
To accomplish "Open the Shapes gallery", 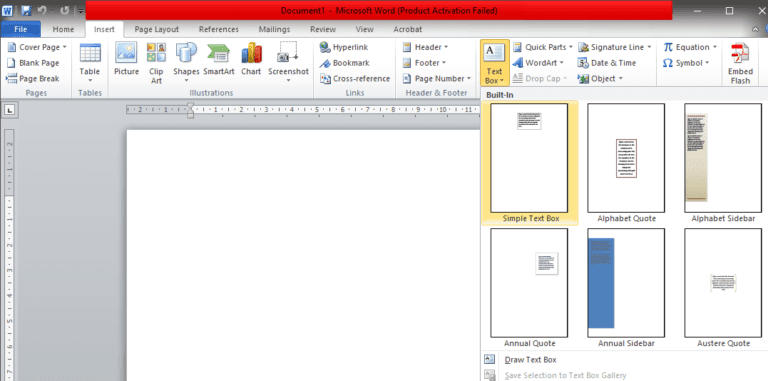I will (186, 62).
